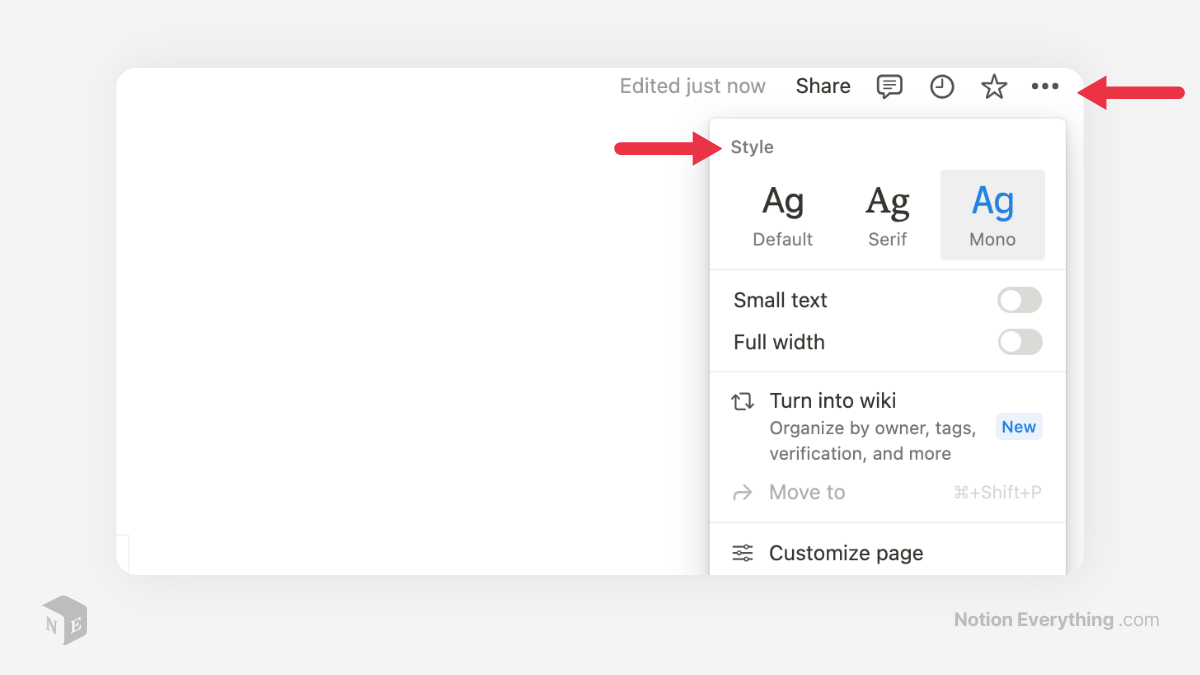Click the Move to arrow icon
Screen dimensions: 1200x675
tap(742, 491)
